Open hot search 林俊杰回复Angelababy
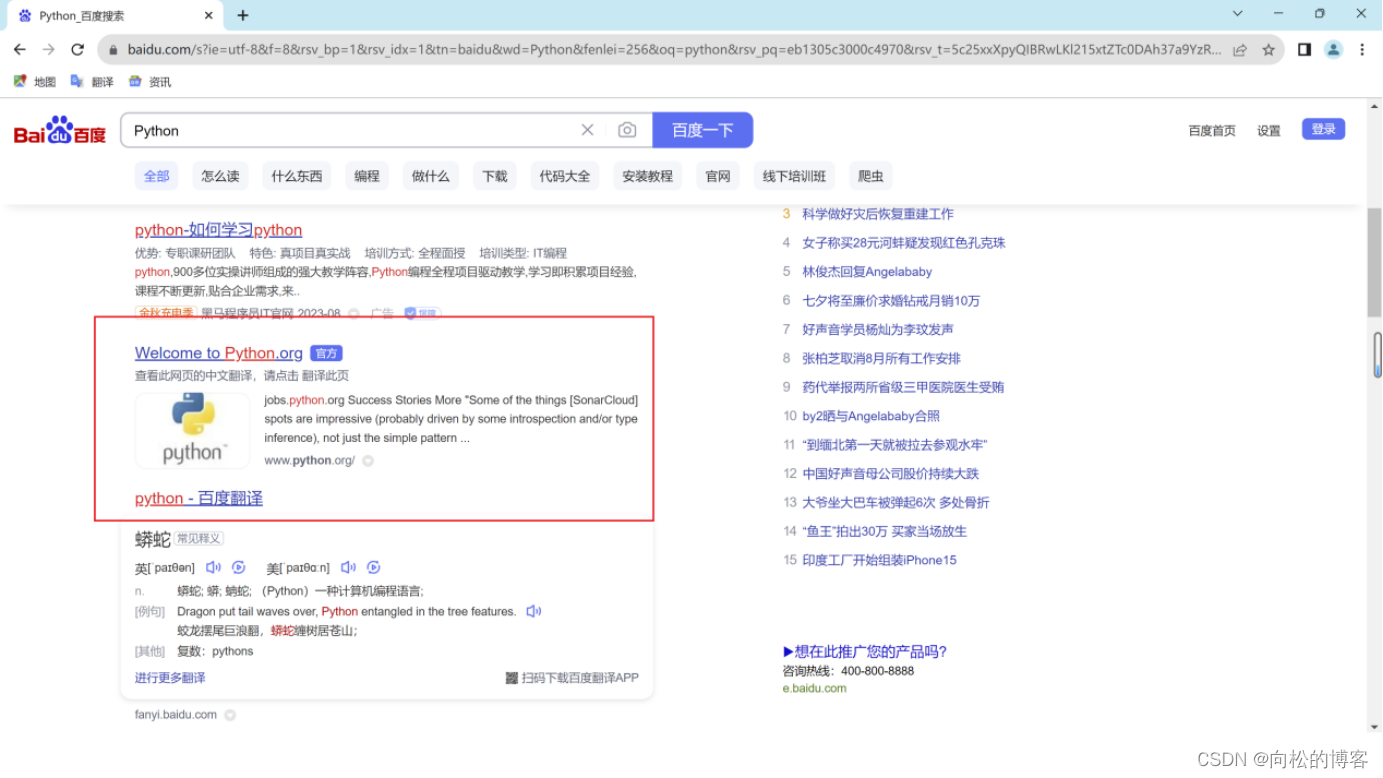The width and height of the screenshot is (1383, 778). click(867, 272)
